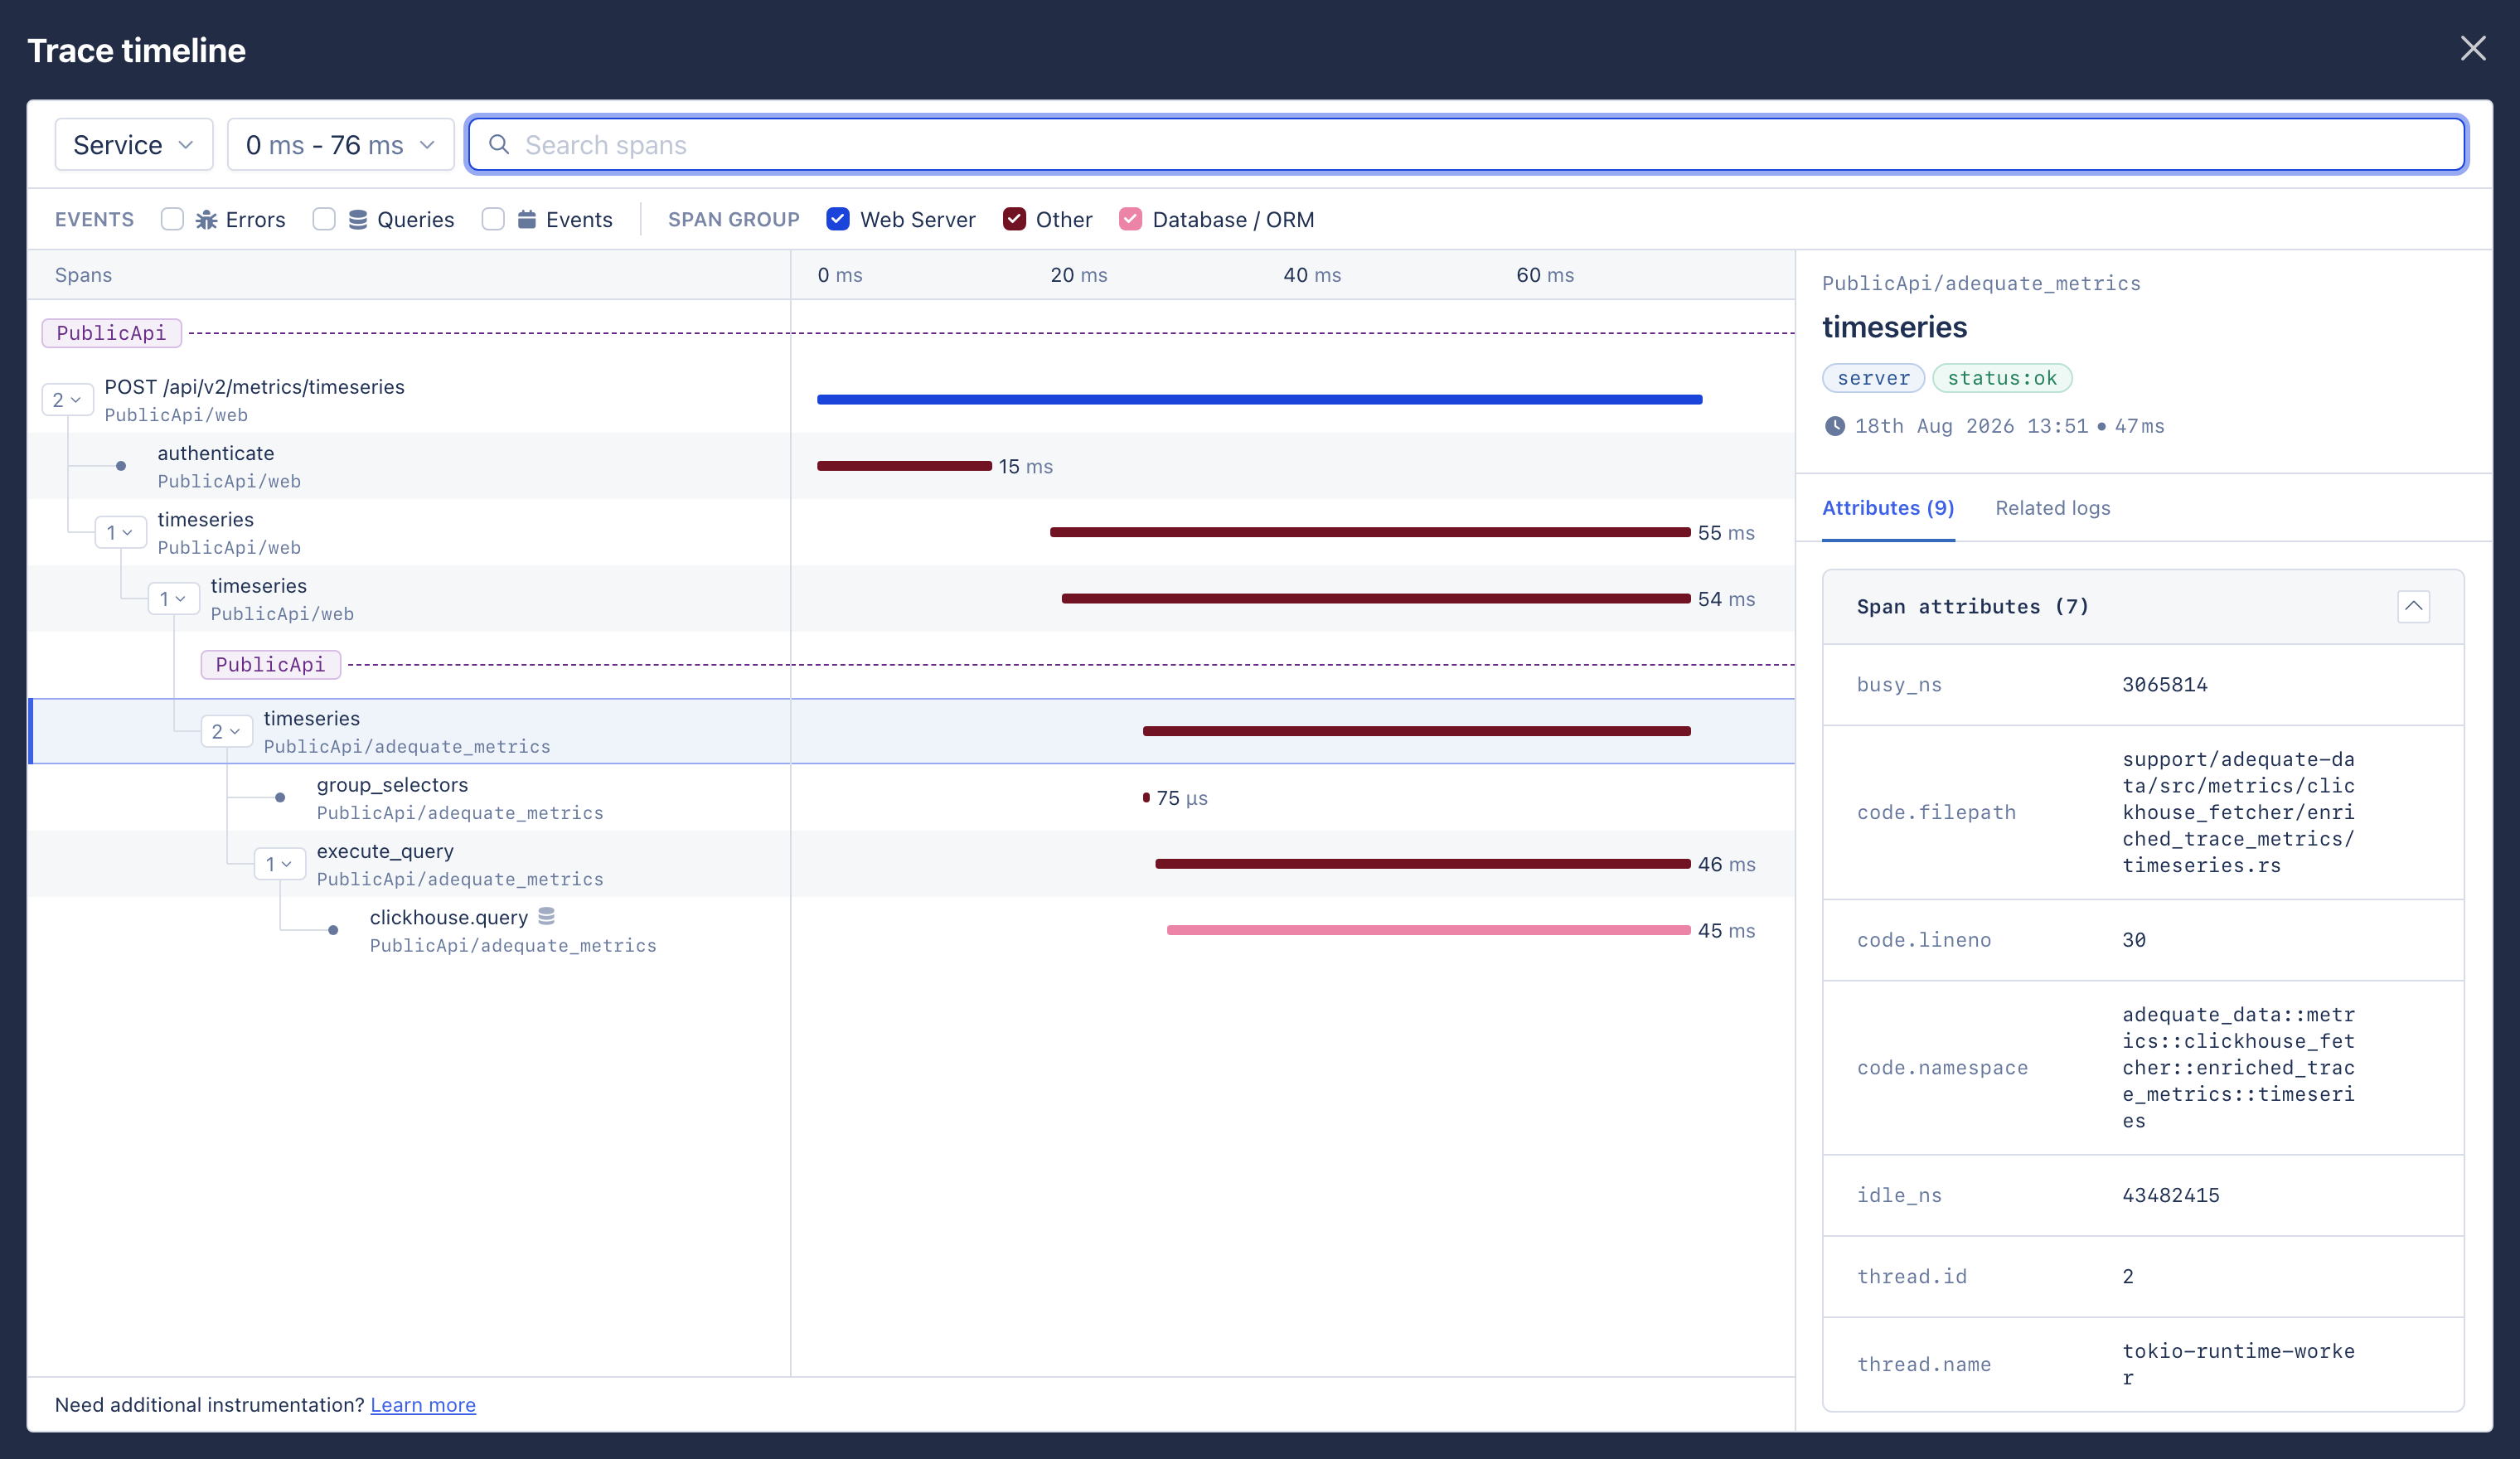Focus the Search spans field
2520x1459 pixels.
pos(1467,145)
